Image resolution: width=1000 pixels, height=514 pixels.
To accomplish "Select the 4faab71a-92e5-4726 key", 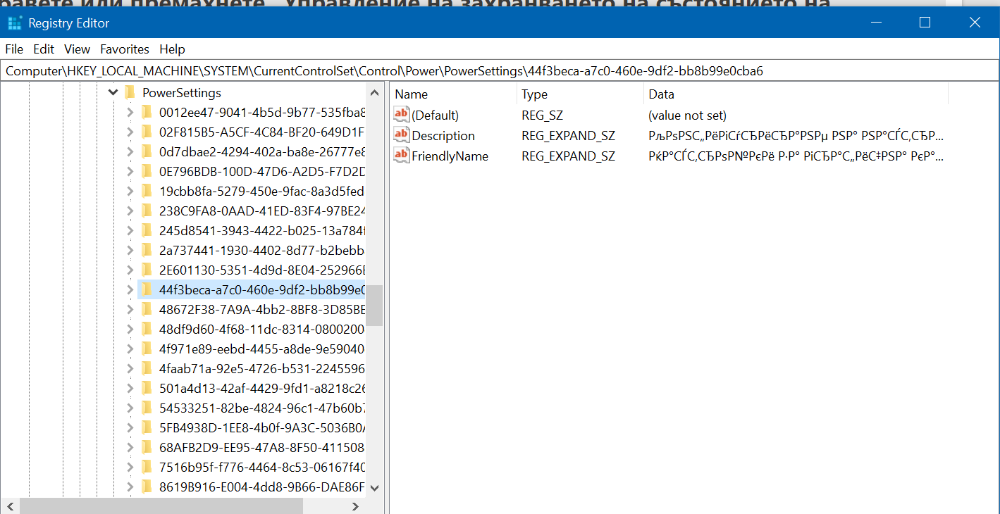I will [x=261, y=368].
